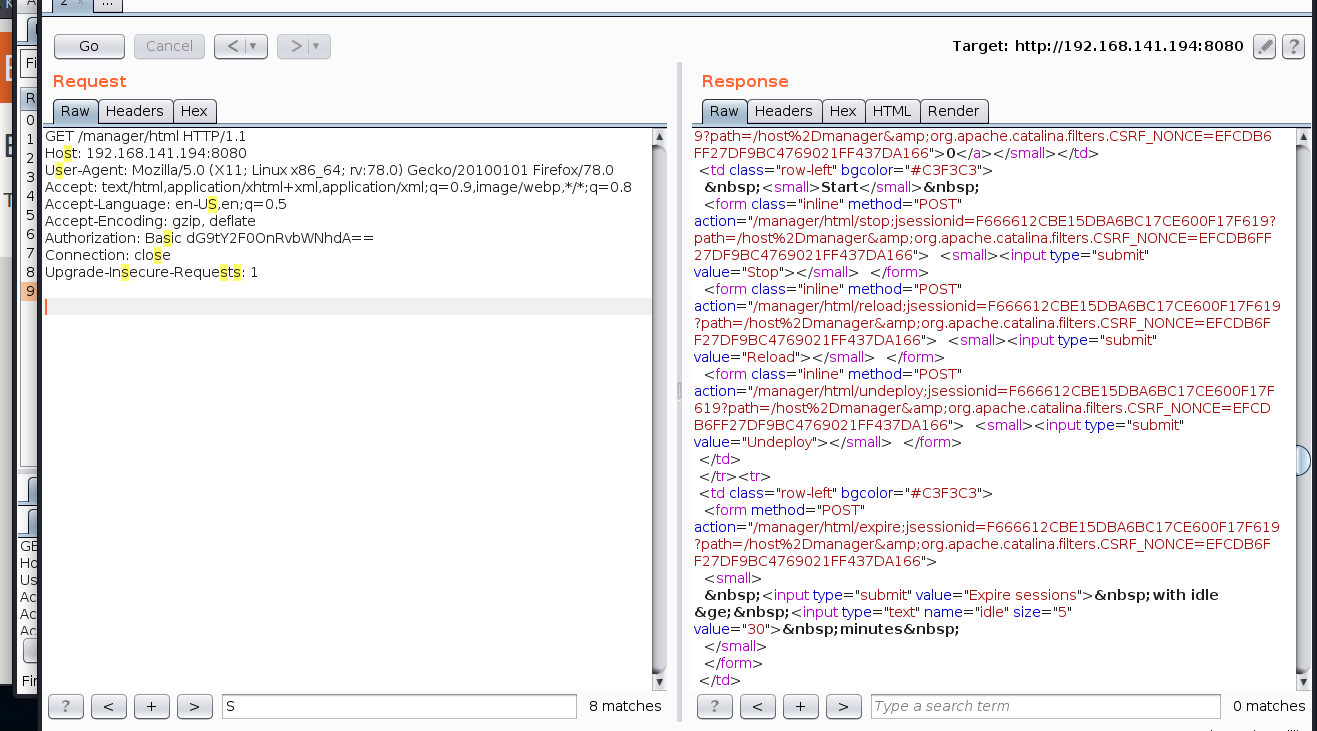Click the request search field containing S

399,706
